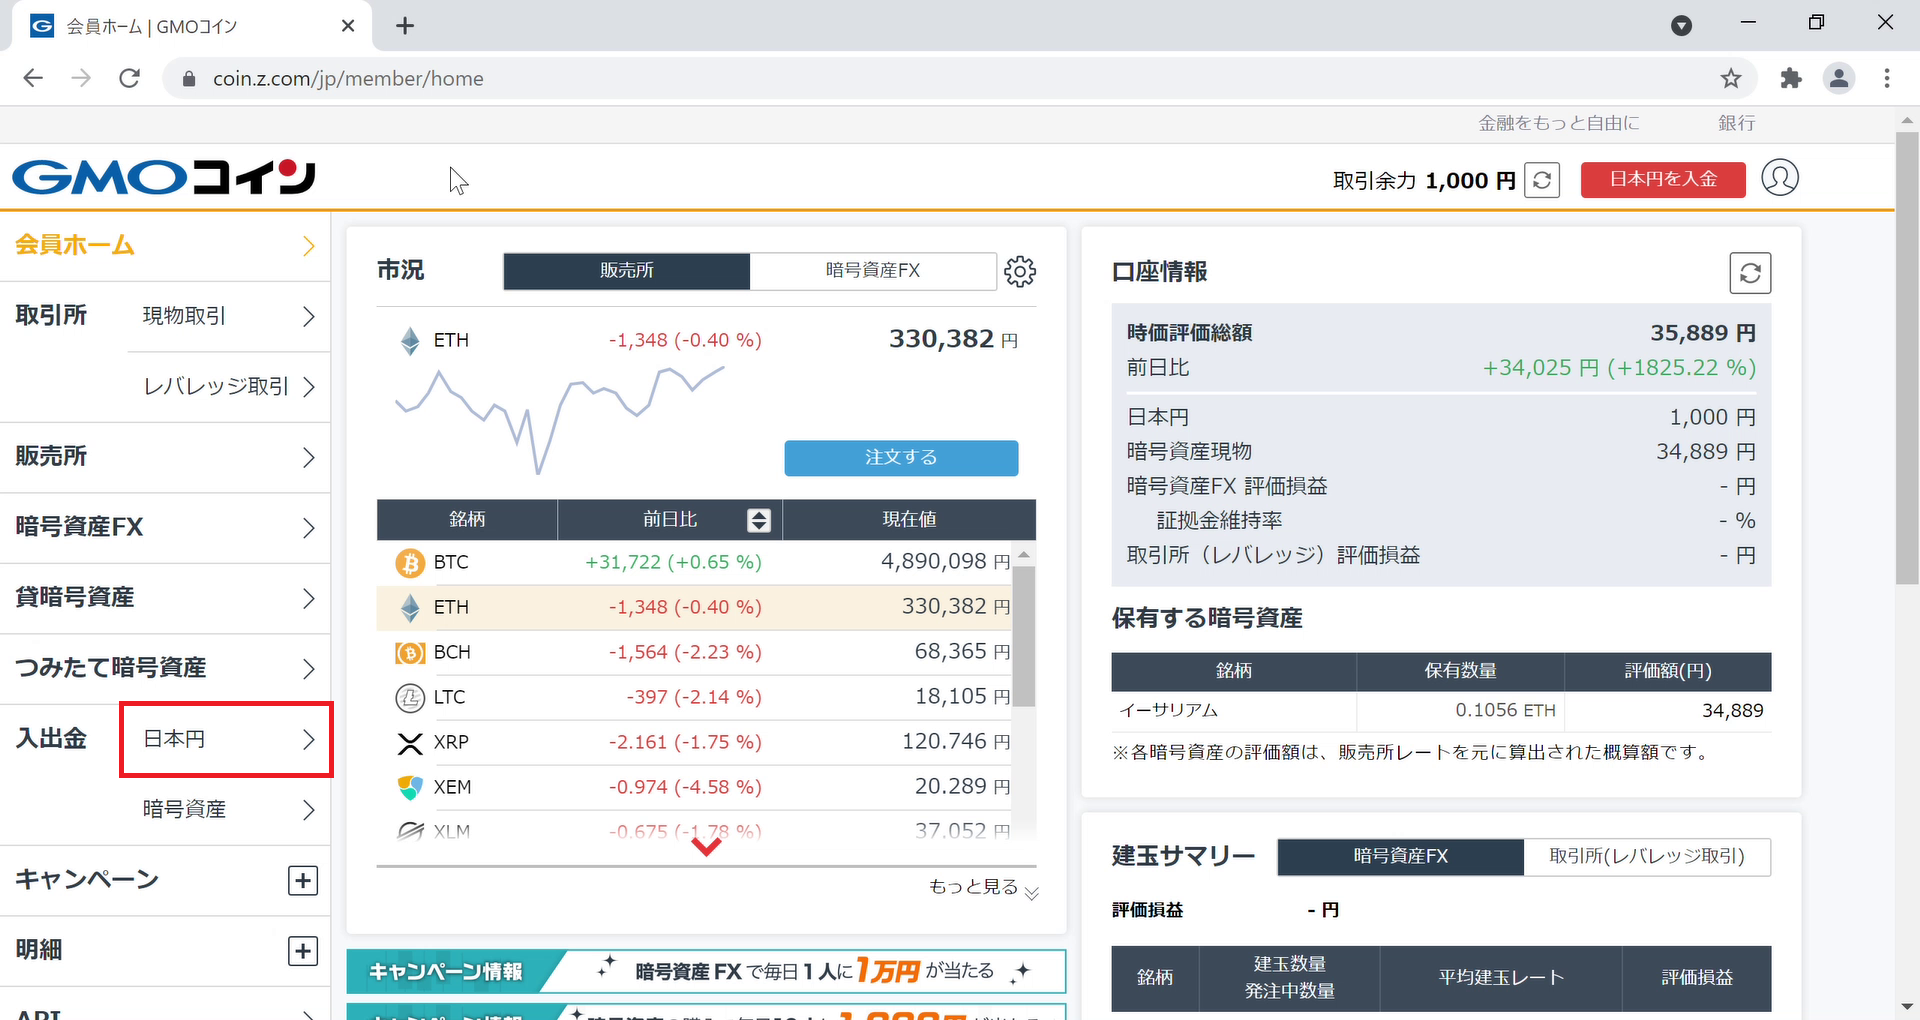
Task: Switch 建玉サマリー to 取引所(レバレッジ取引)
Action: pyautogui.click(x=1646, y=857)
